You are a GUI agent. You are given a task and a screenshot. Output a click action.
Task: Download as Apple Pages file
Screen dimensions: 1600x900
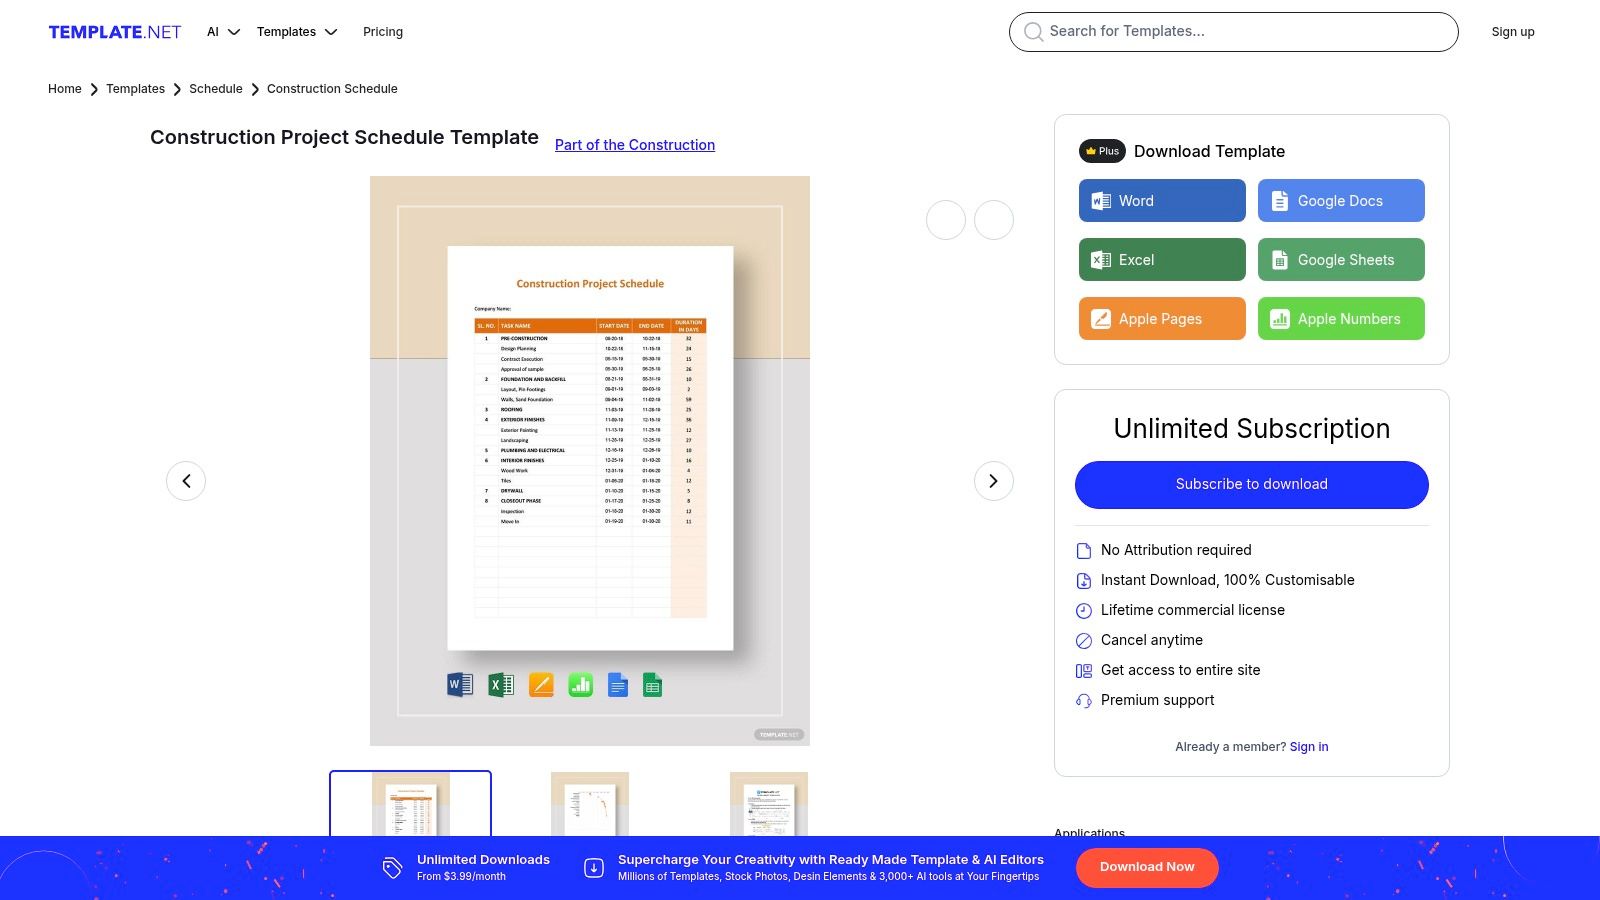tap(1161, 319)
